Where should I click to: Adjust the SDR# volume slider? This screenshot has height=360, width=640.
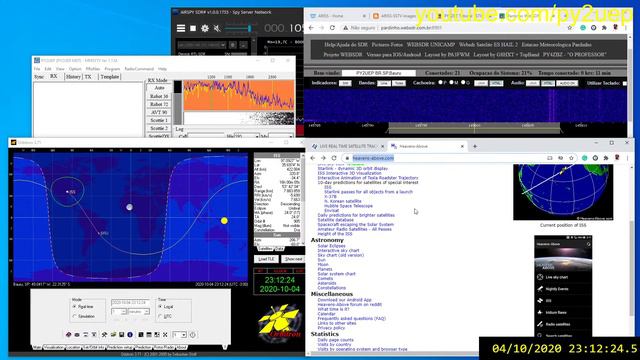[x=238, y=28]
